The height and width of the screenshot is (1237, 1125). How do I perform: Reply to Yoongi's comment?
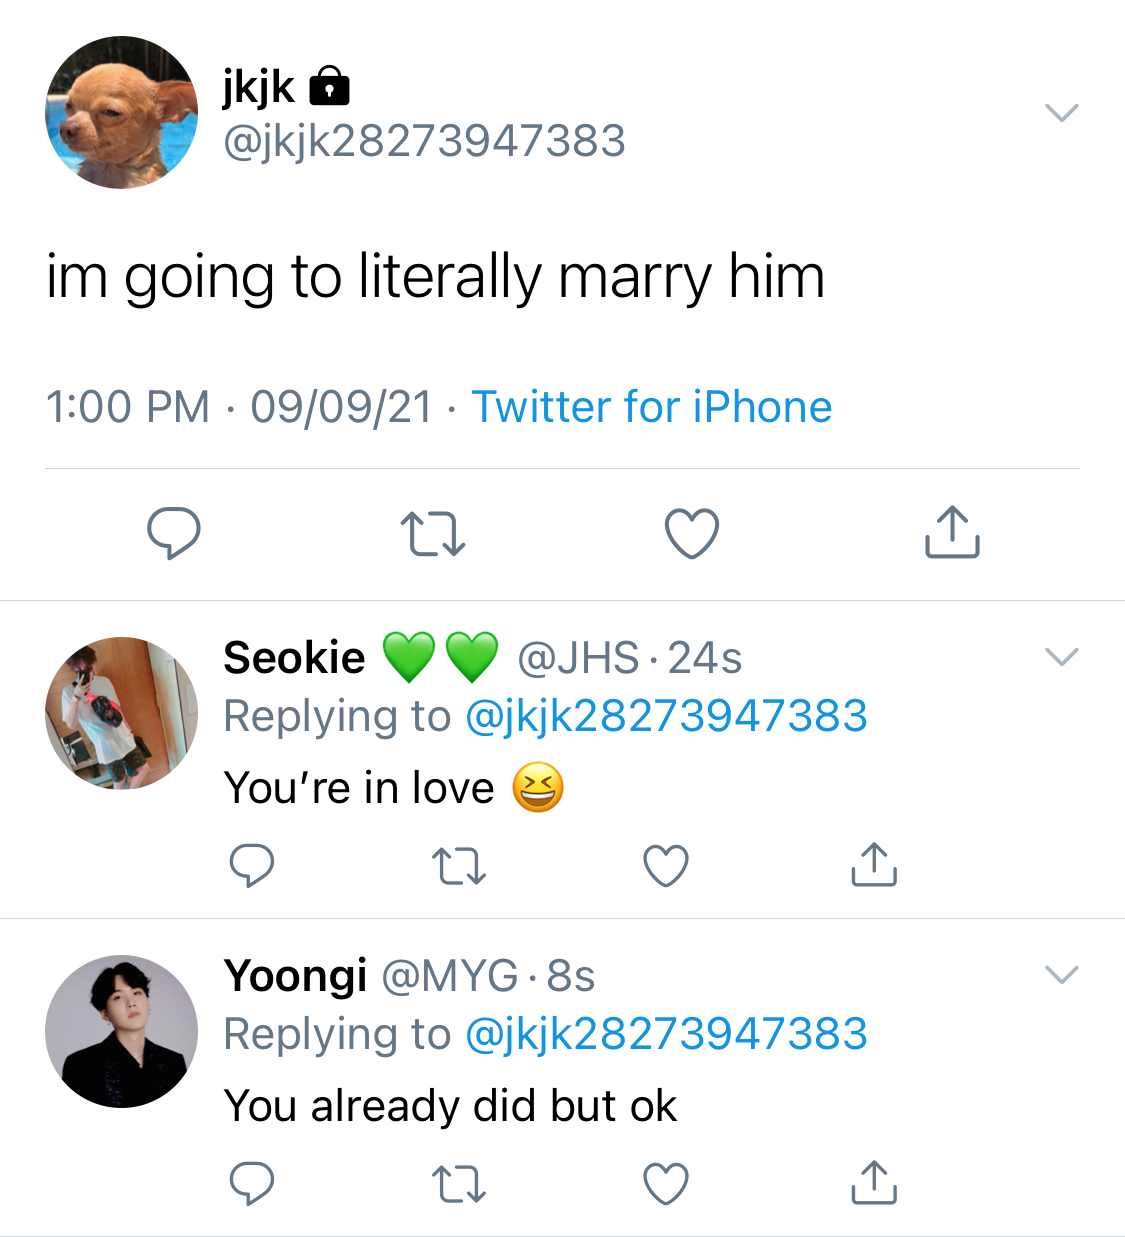click(x=252, y=1184)
